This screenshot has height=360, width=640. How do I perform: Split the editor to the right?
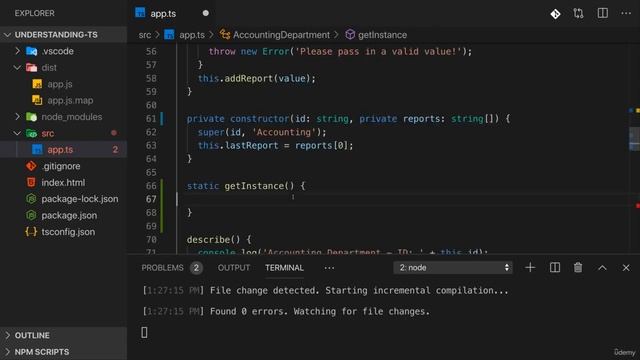tap(602, 13)
